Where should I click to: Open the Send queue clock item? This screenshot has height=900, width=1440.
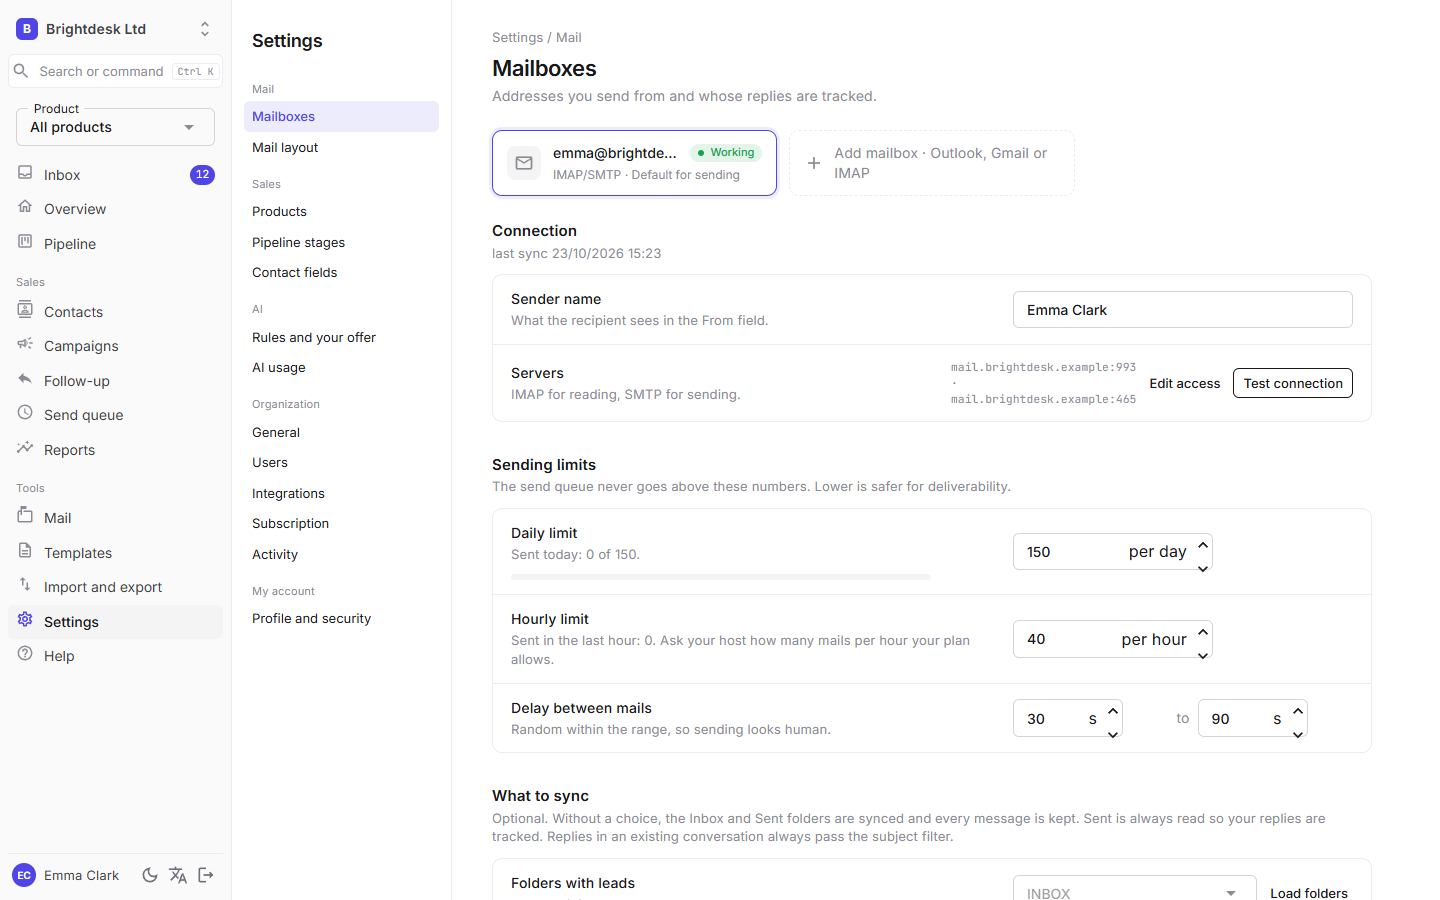point(115,415)
